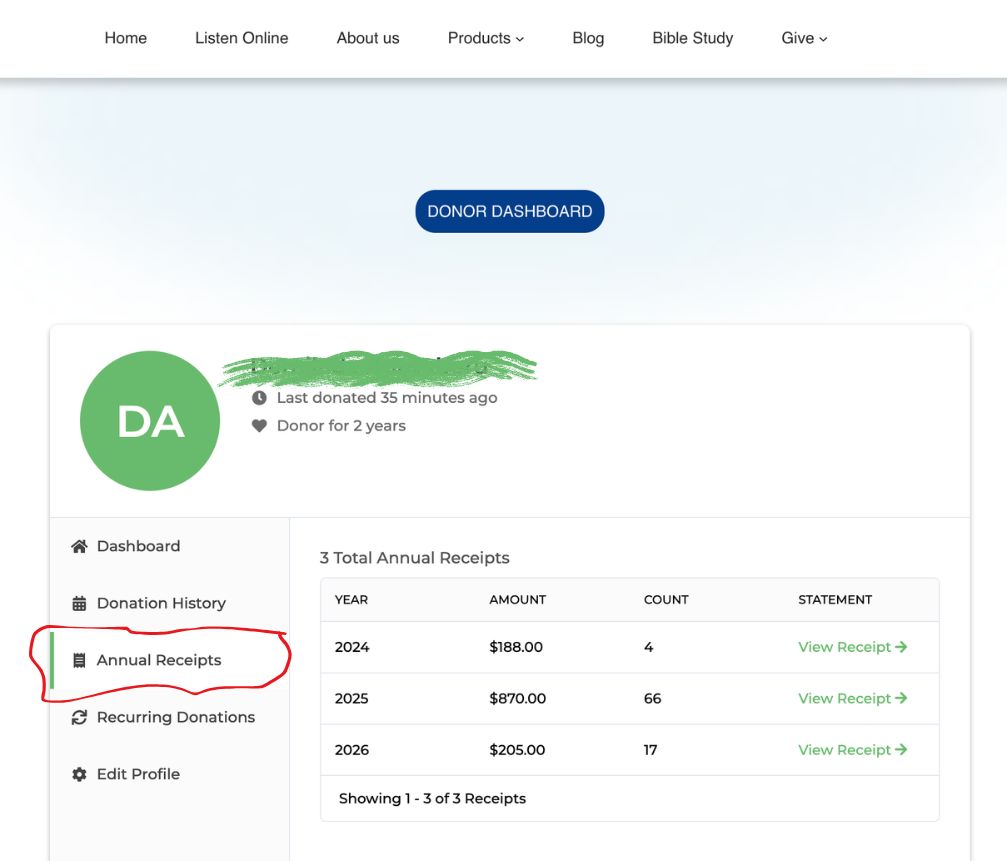Click the Recurring Donations refresh icon

pyautogui.click(x=79, y=717)
